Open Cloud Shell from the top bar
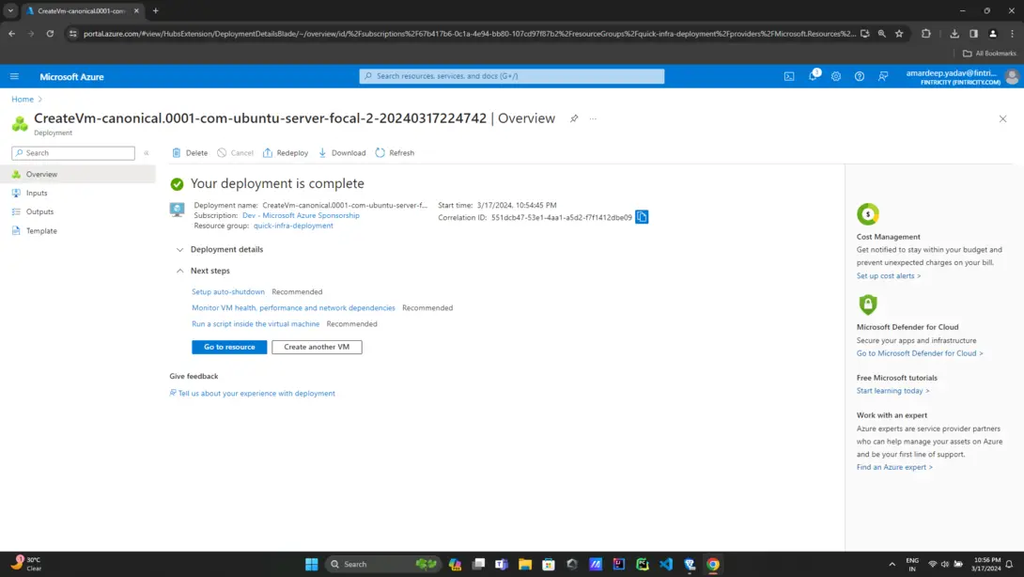This screenshot has width=1024, height=577. 789,76
